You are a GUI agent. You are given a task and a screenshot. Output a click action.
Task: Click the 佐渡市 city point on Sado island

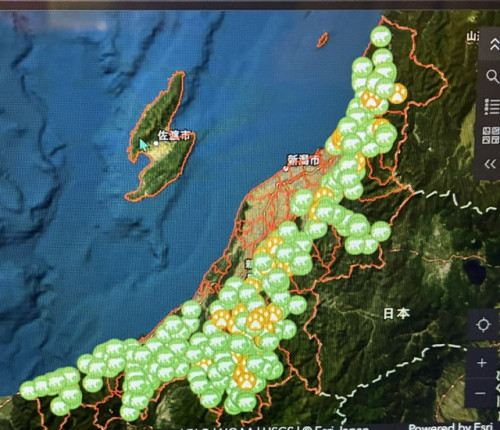tap(156, 143)
